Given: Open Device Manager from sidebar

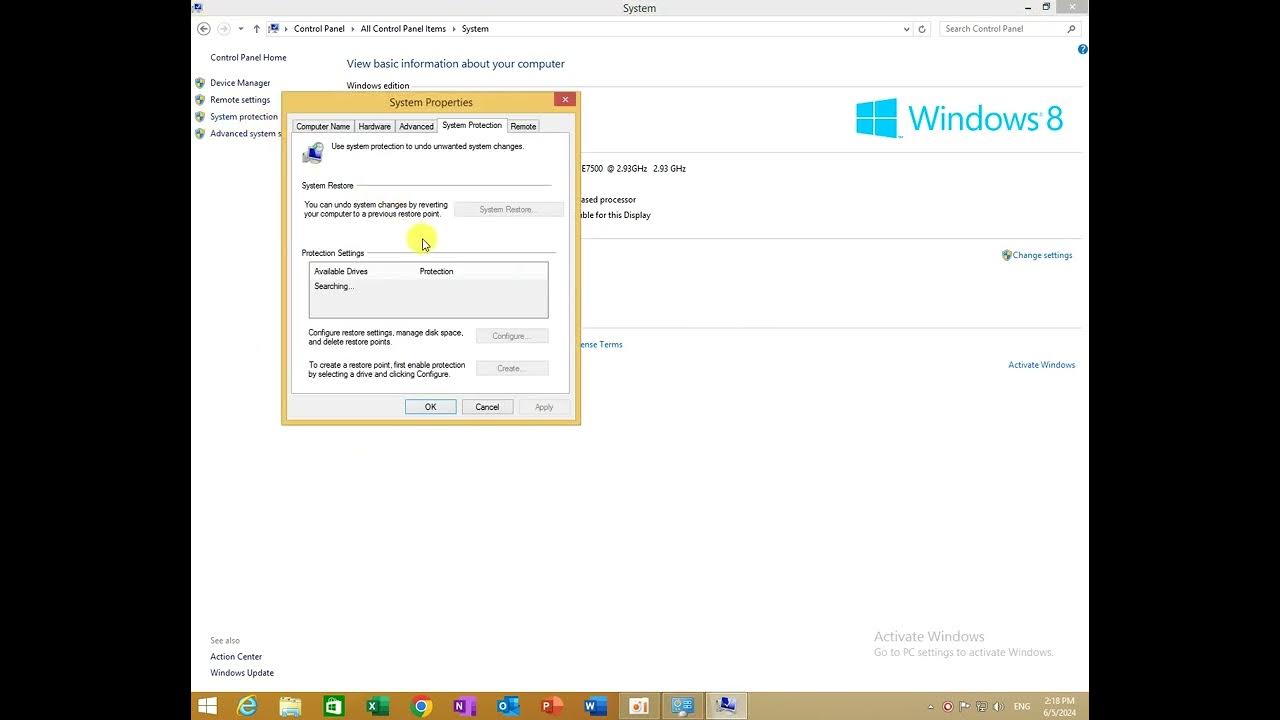Looking at the screenshot, I should point(240,83).
